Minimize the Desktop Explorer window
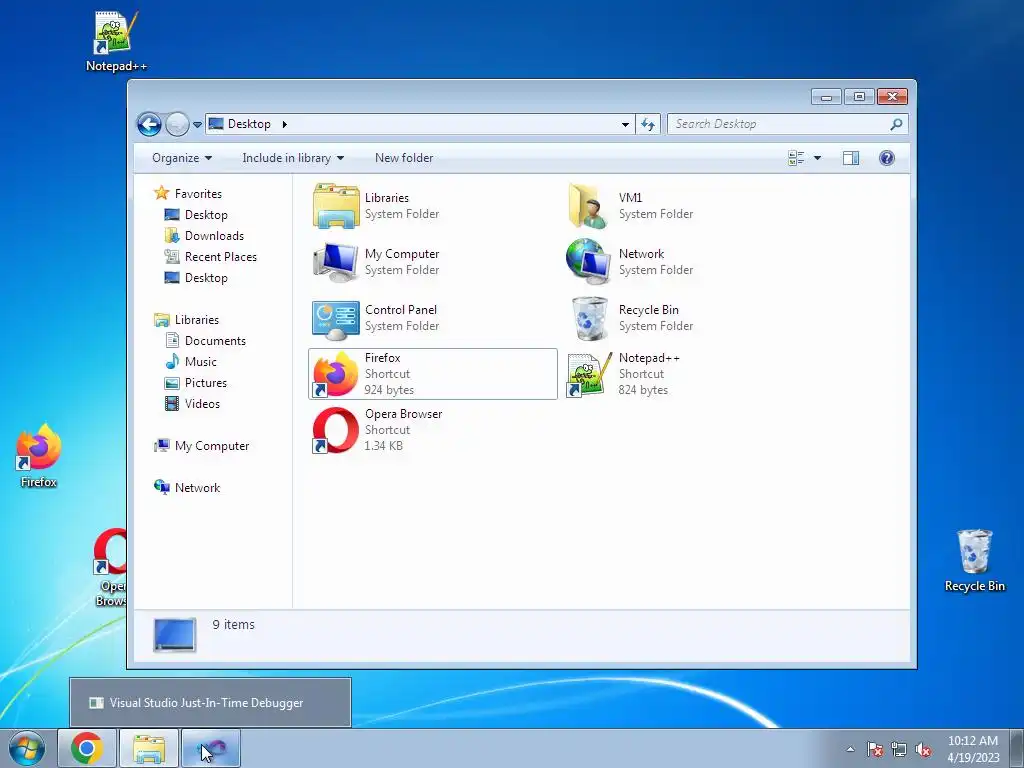This screenshot has width=1024, height=768. point(826,97)
